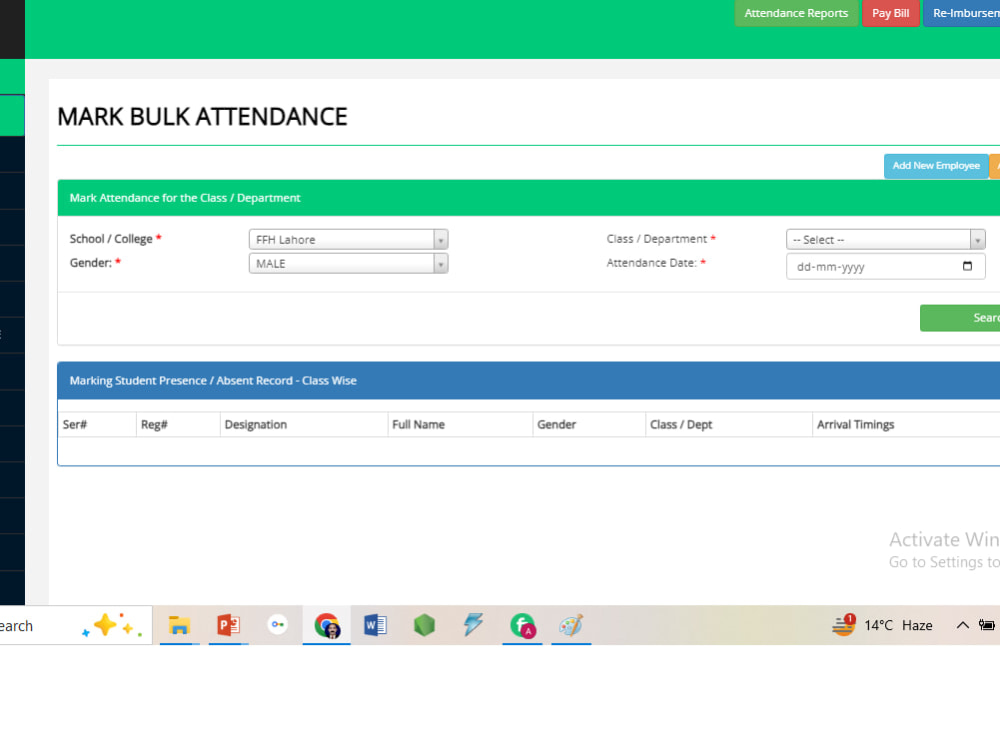
Task: Click the Pay Bill button
Action: 890,13
